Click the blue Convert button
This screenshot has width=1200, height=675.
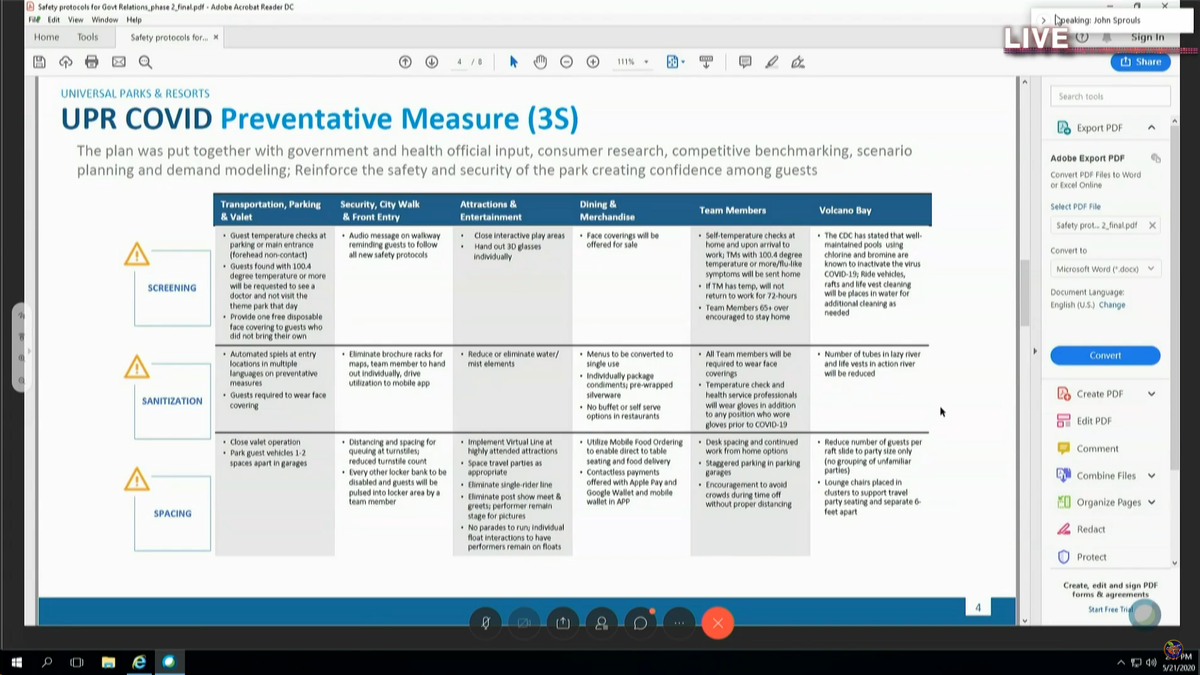tap(1105, 355)
